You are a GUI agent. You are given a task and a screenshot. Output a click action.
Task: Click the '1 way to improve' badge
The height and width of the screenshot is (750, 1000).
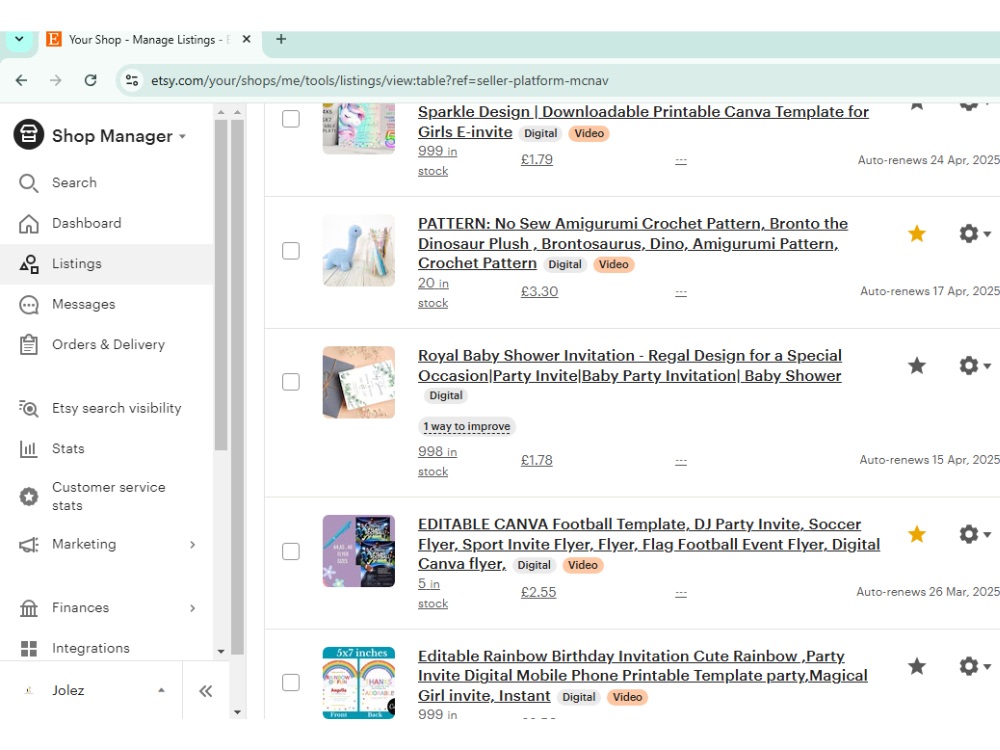pos(467,427)
